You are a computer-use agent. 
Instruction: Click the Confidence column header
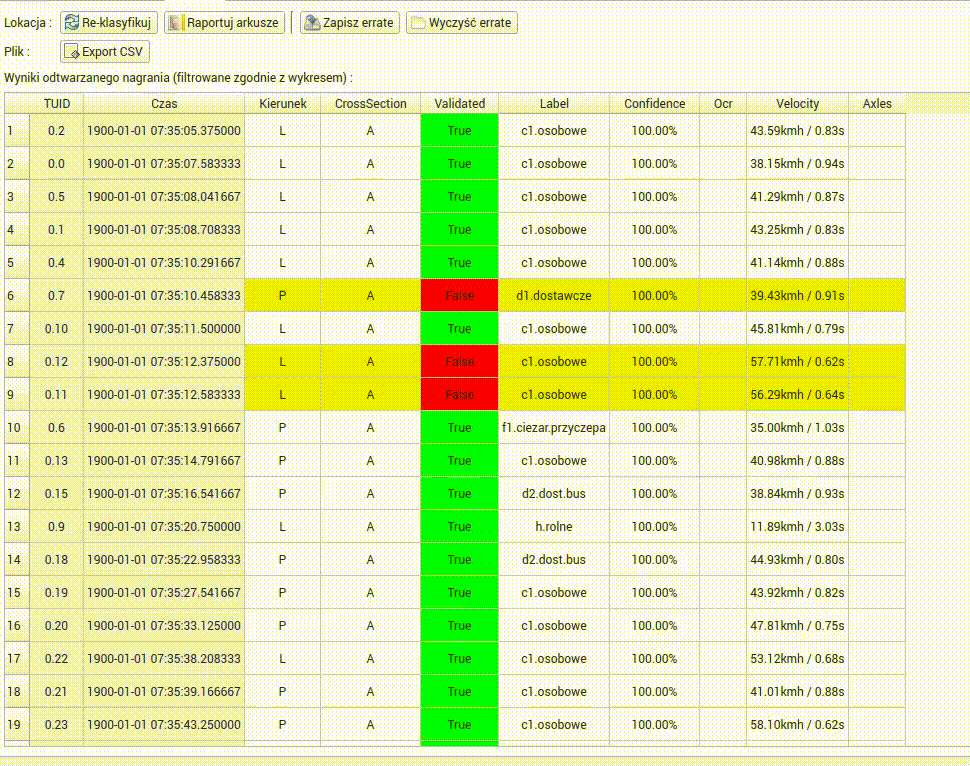[654, 104]
